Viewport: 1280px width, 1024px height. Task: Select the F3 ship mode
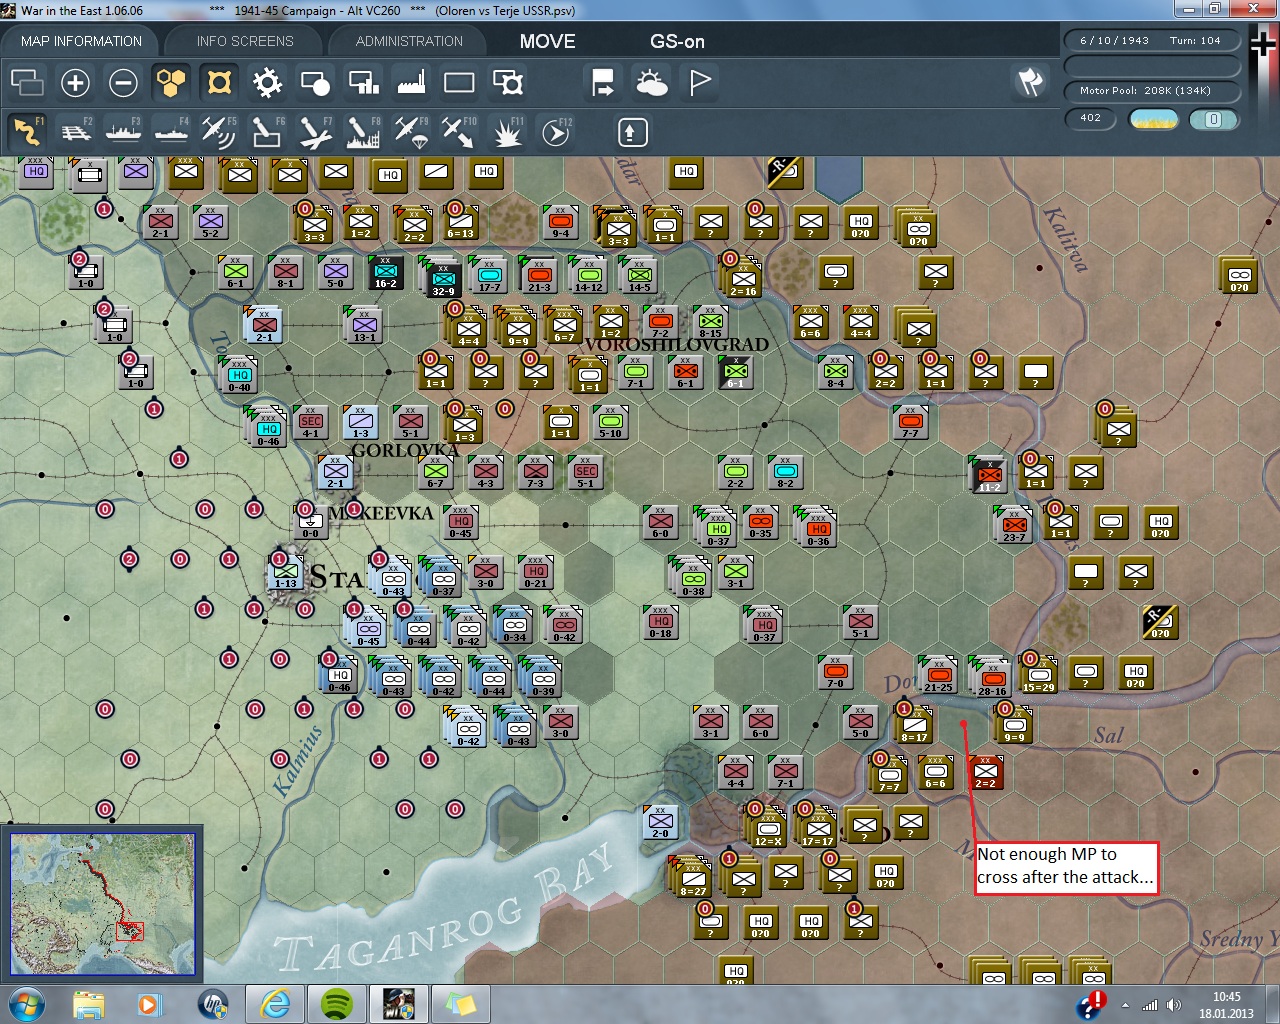tap(124, 132)
